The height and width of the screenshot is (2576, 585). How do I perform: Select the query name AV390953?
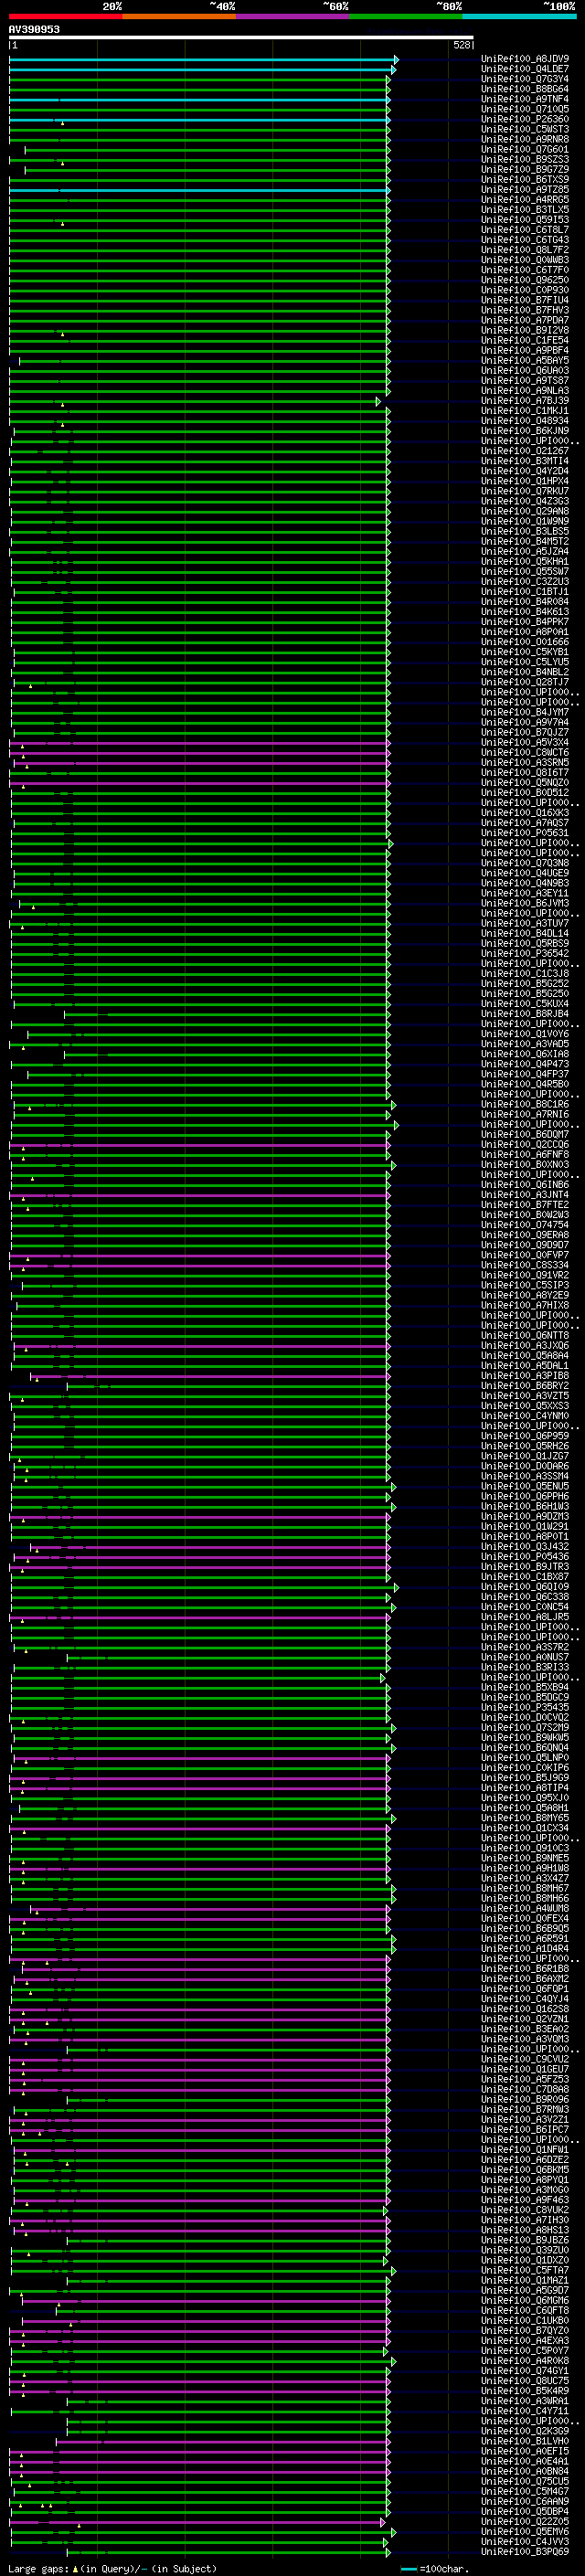[34, 29]
